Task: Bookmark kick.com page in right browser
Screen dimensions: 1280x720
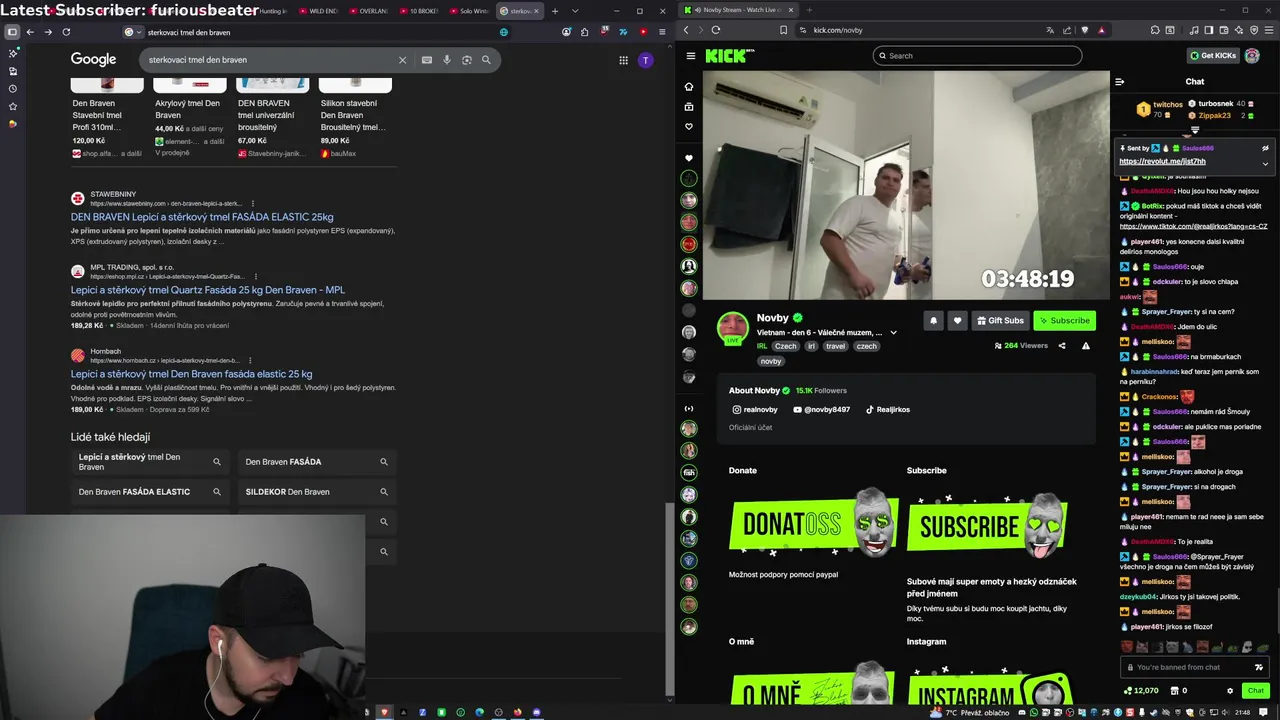Action: (x=783, y=30)
